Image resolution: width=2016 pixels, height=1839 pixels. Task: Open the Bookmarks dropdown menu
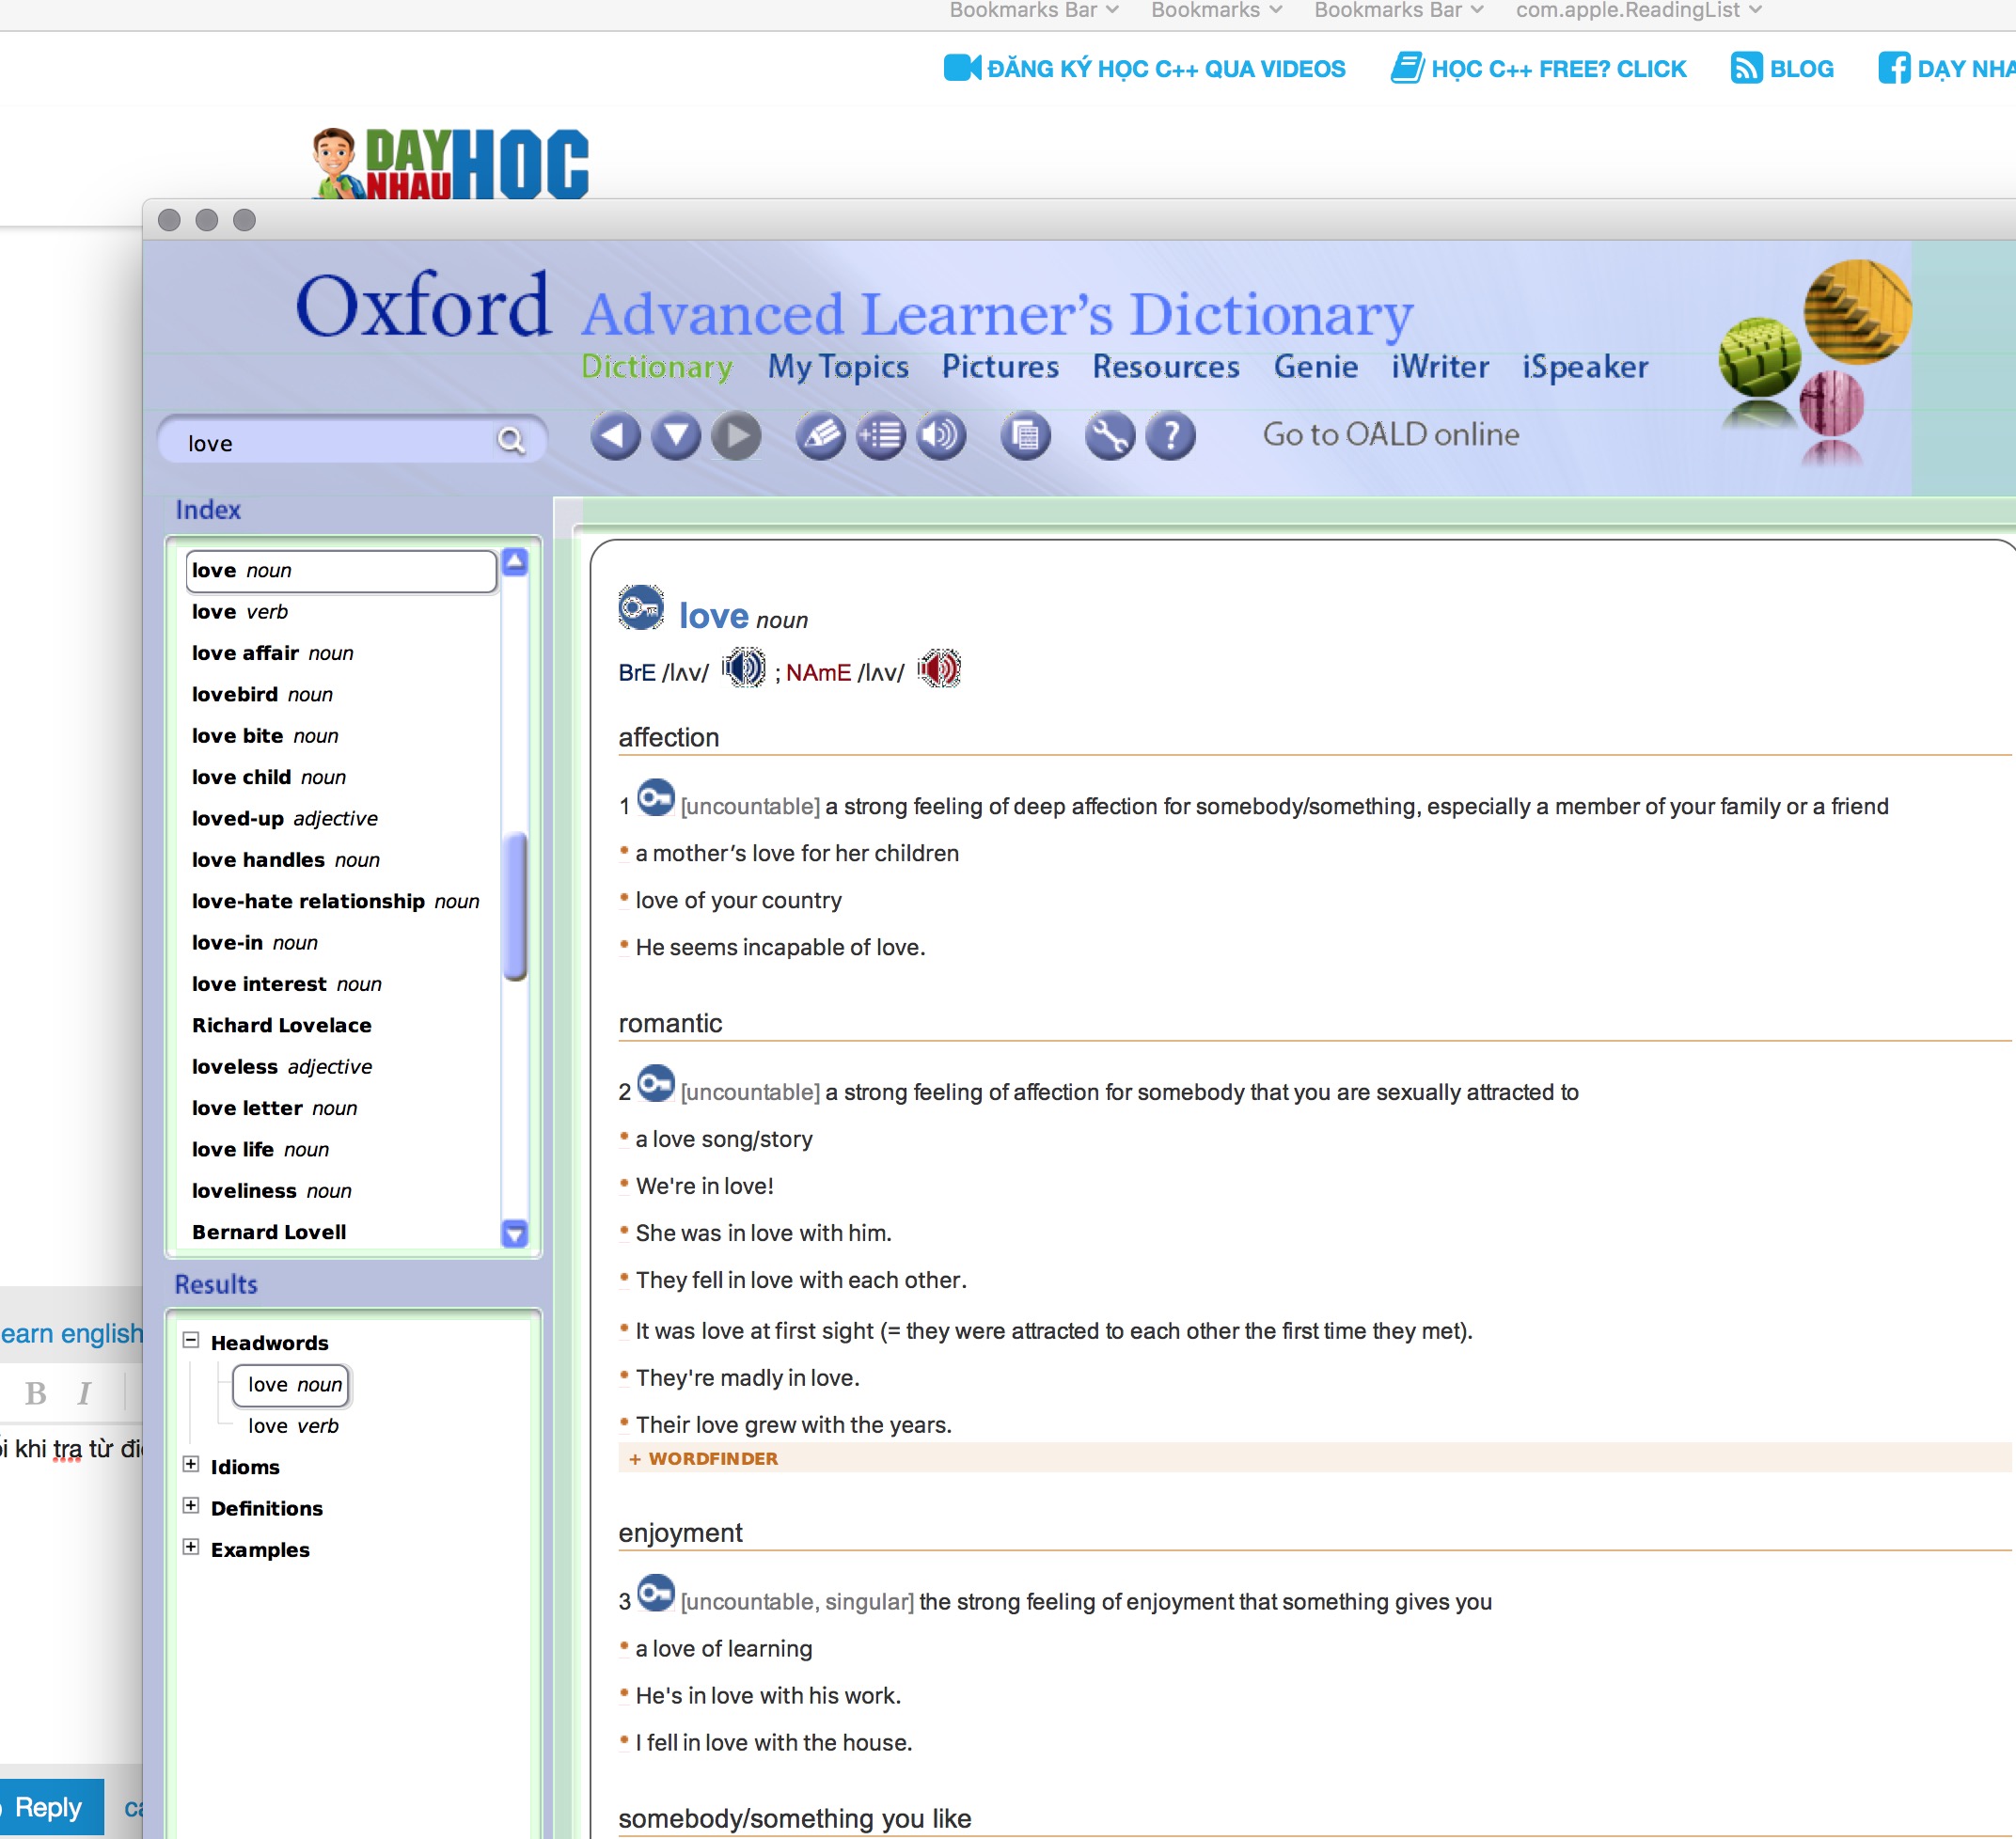coord(1216,10)
